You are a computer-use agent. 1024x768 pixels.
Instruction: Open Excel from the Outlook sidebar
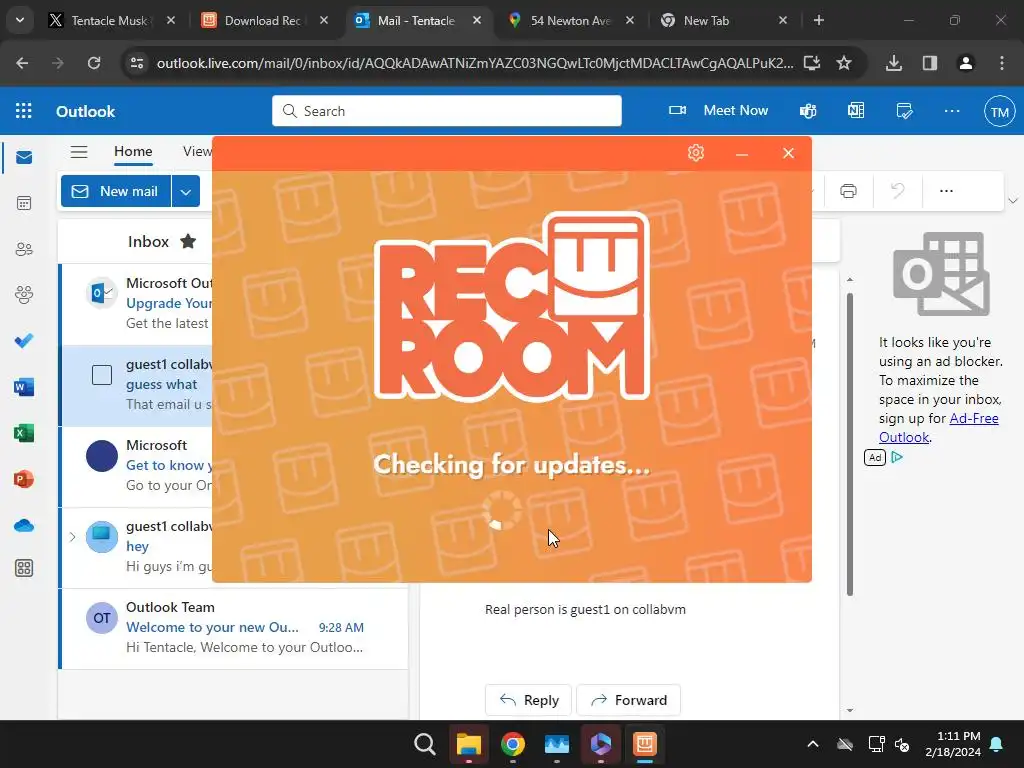(24, 433)
